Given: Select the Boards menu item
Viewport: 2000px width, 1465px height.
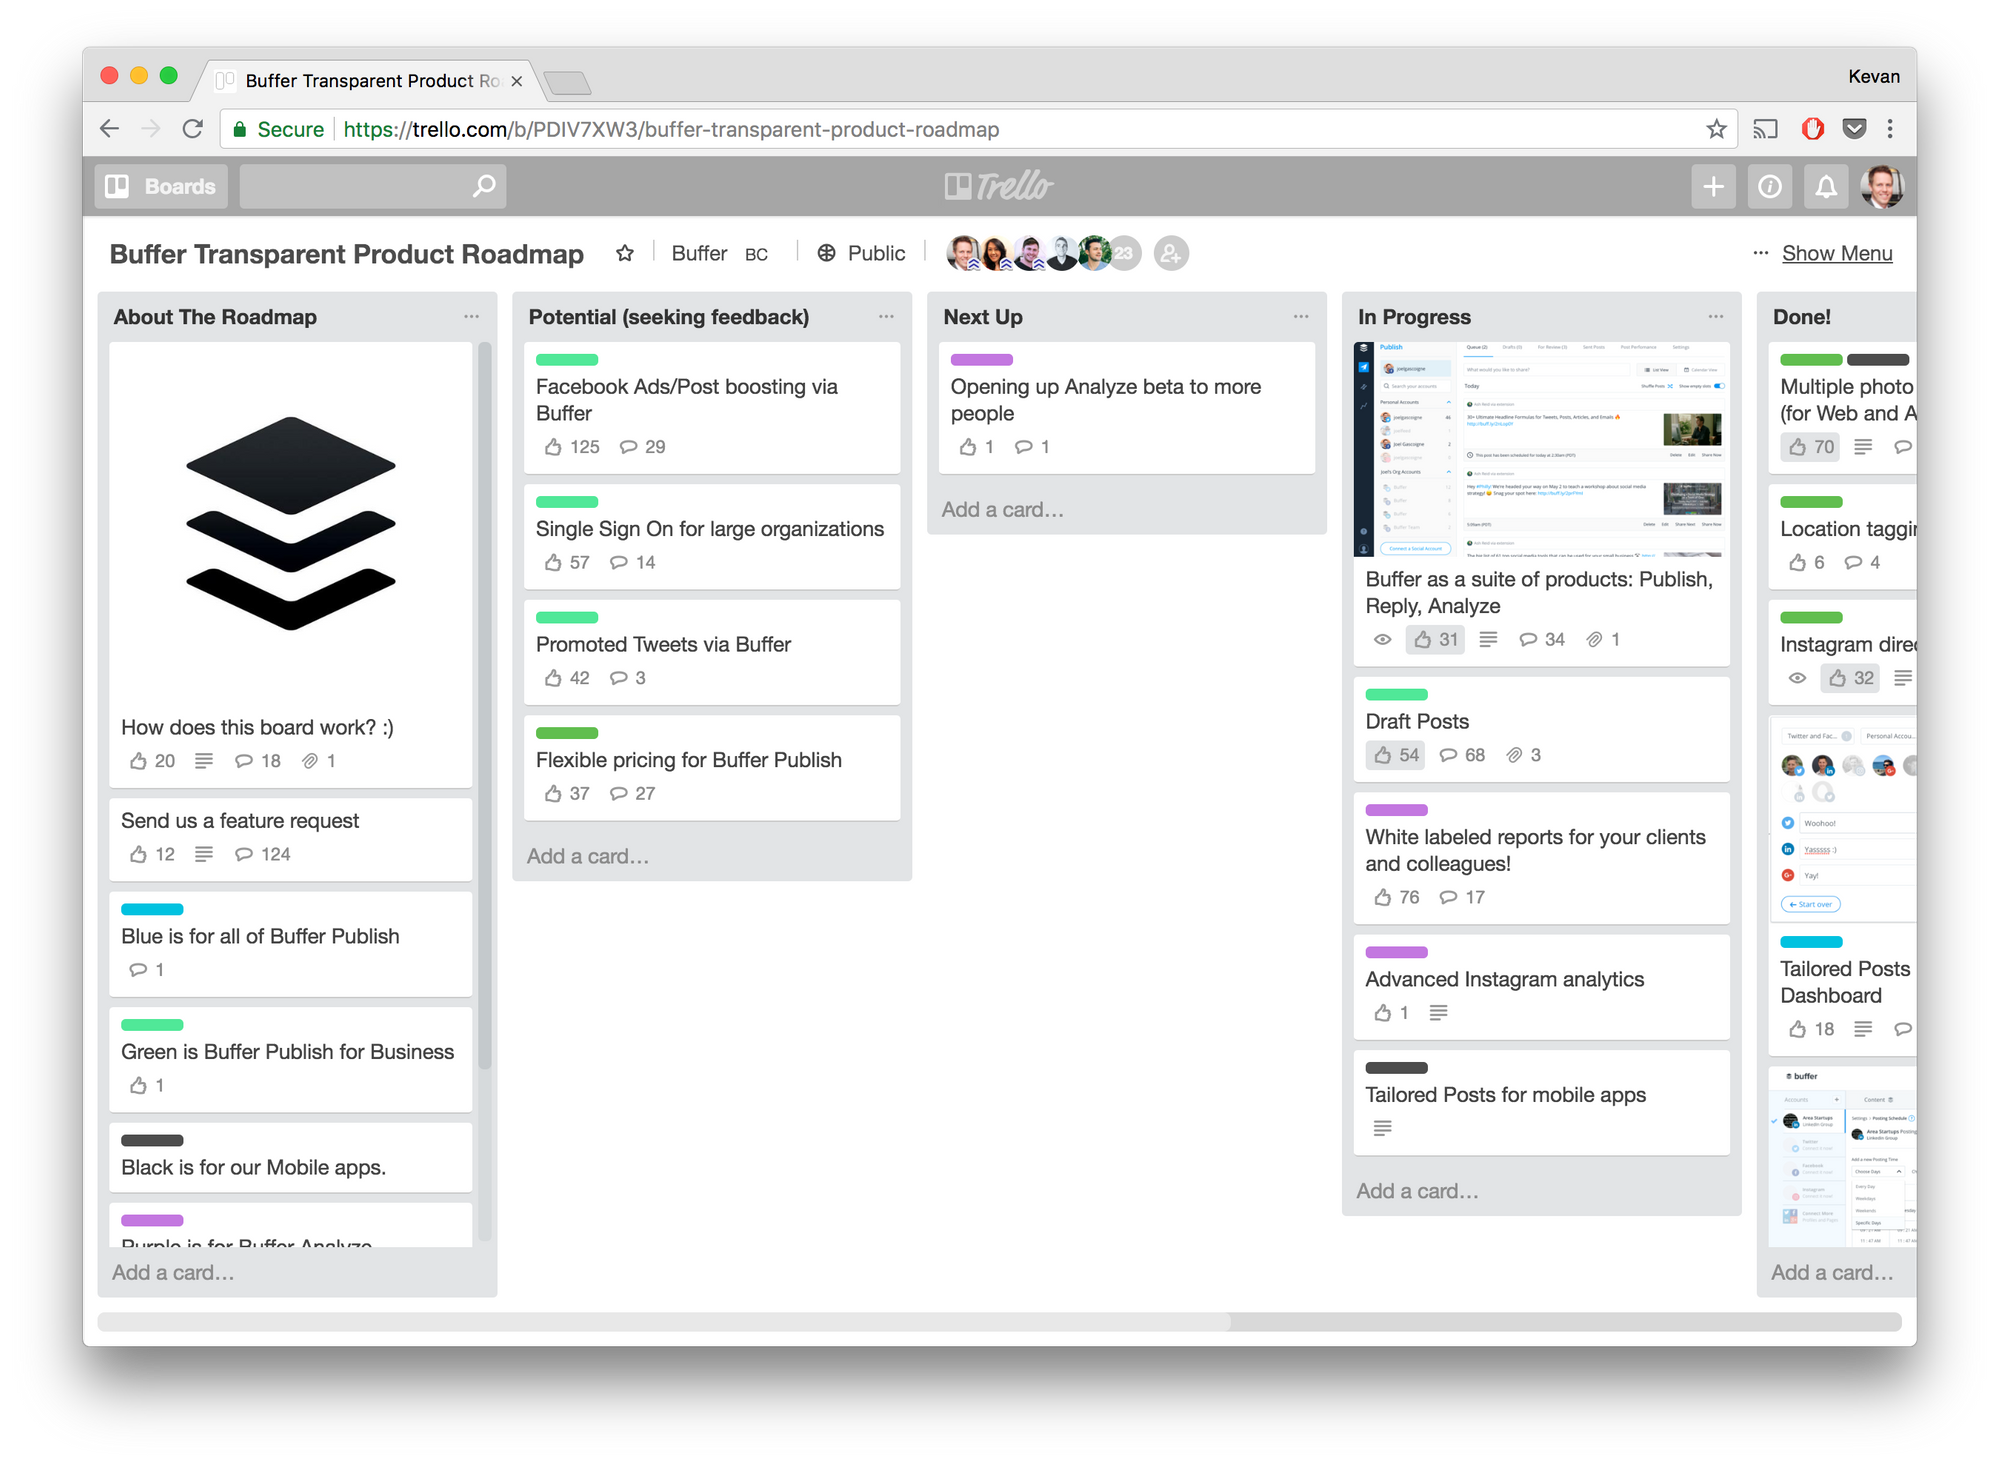Looking at the screenshot, I should tap(160, 185).
